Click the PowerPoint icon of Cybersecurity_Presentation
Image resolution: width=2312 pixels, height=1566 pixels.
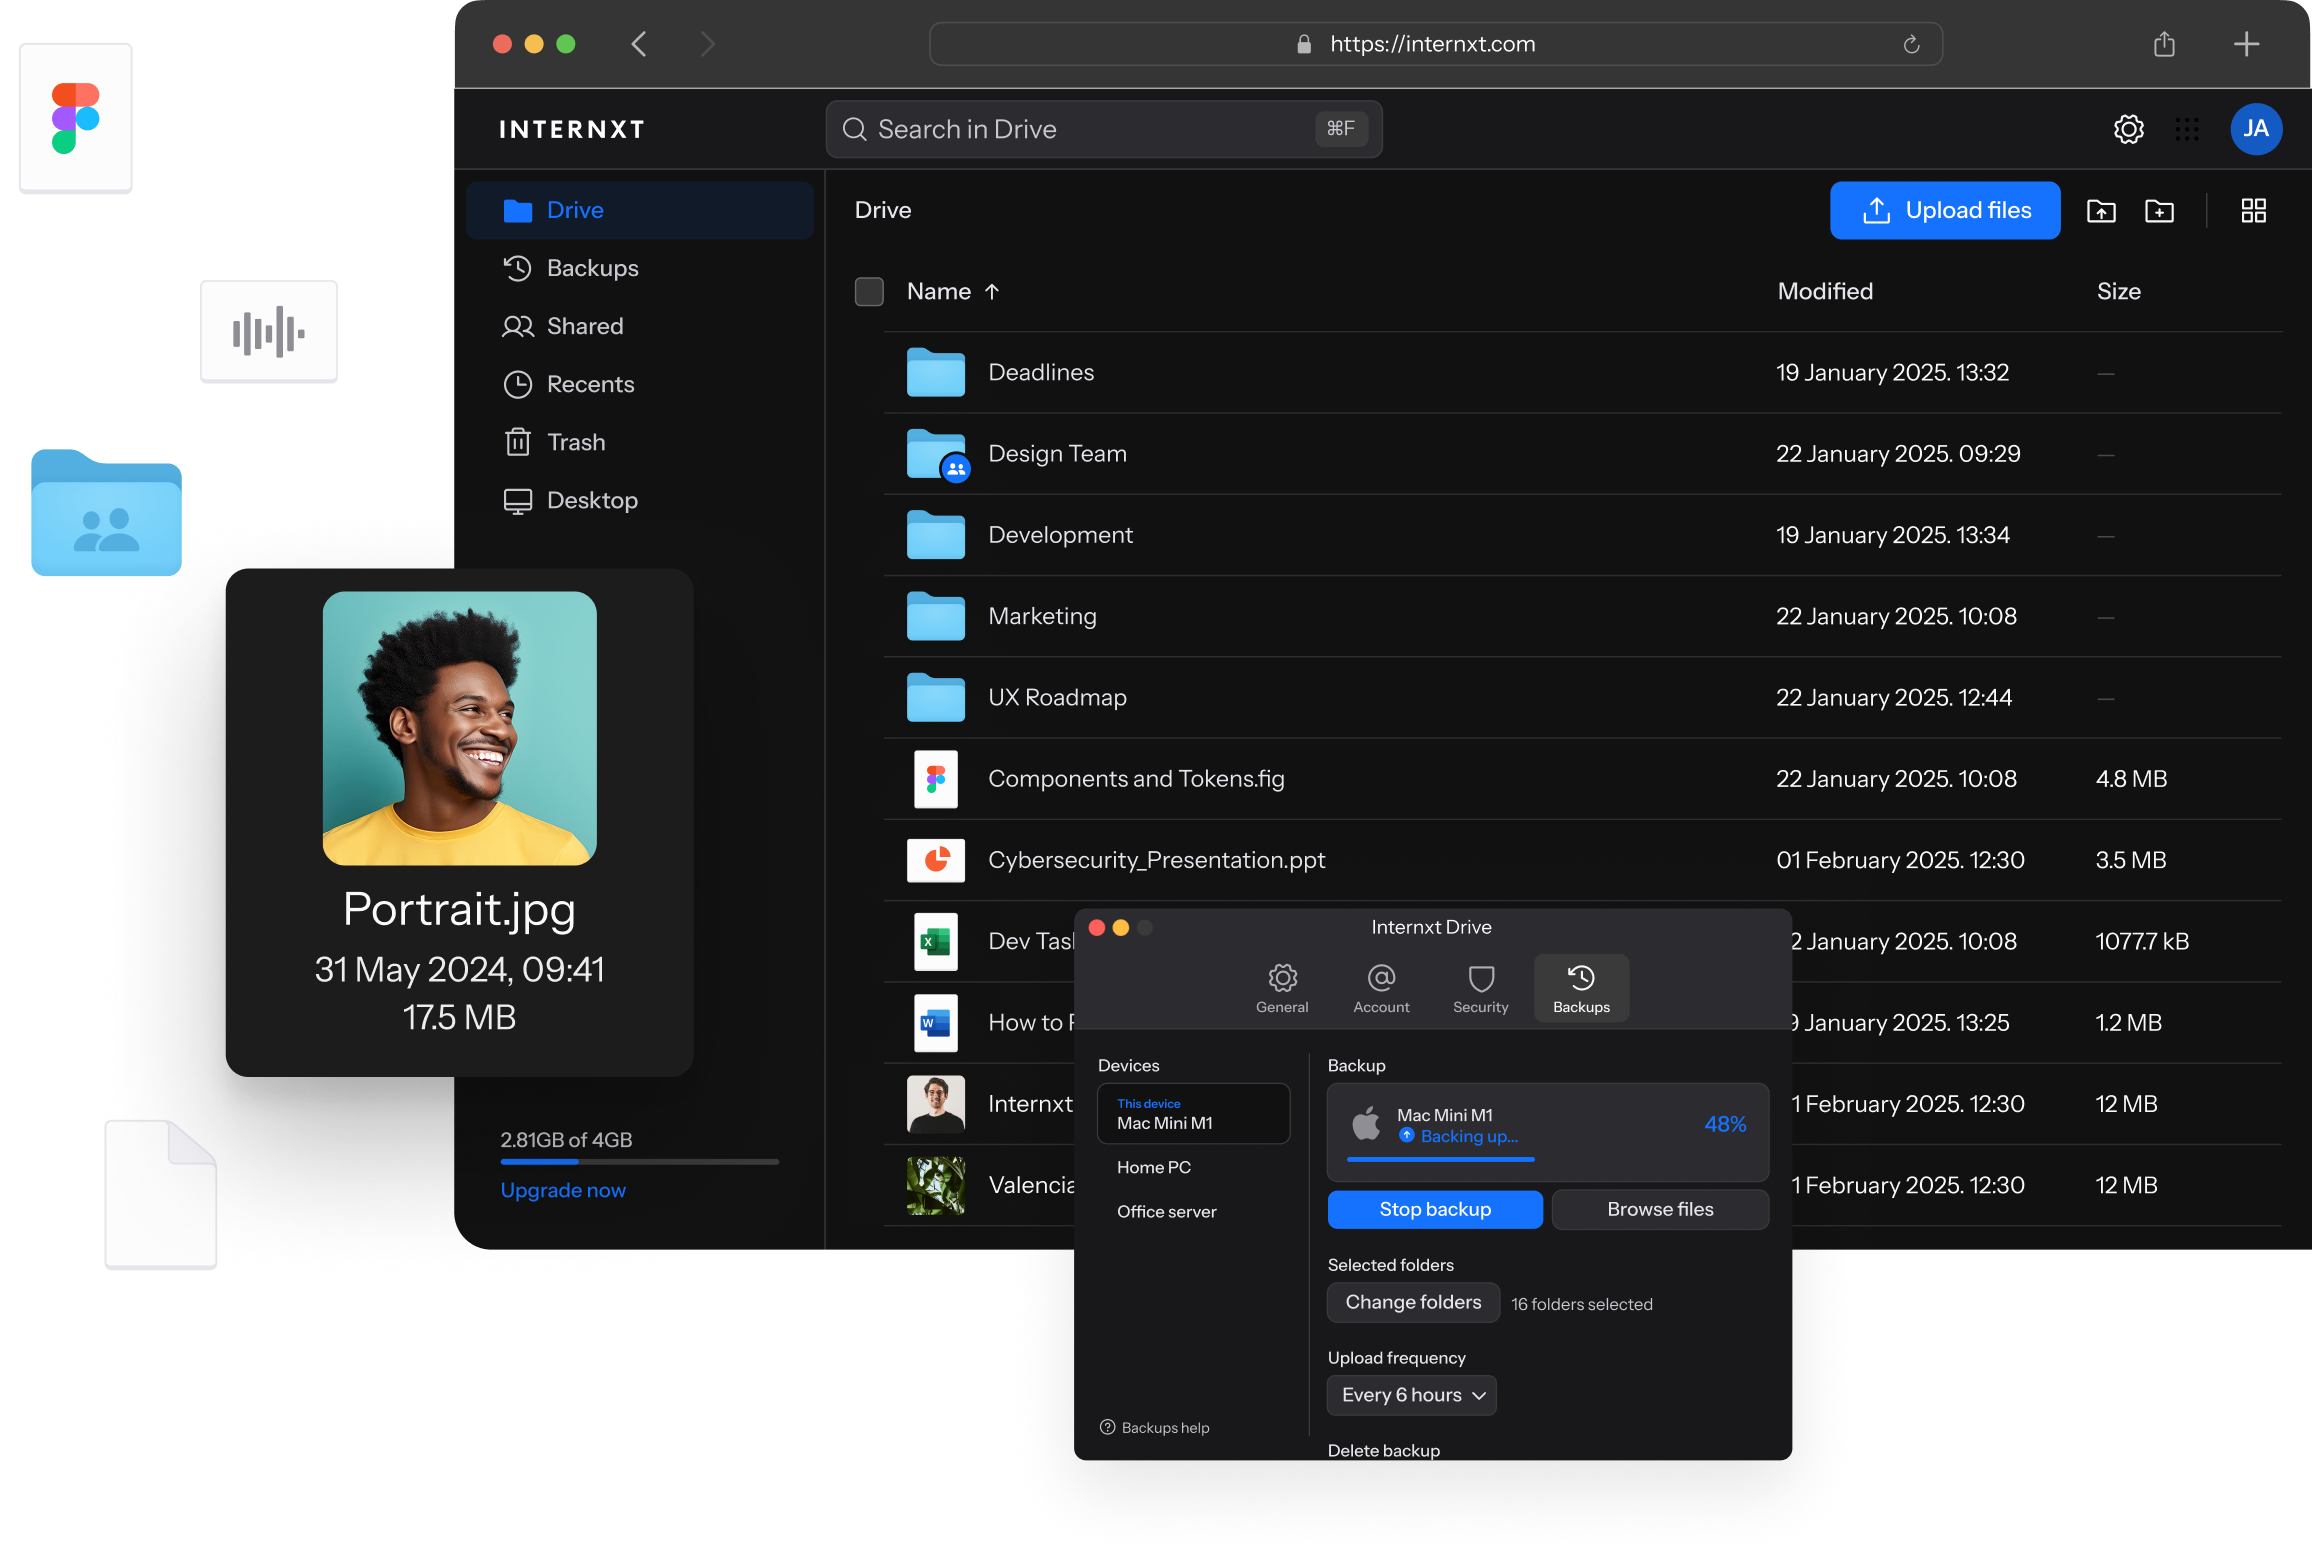pyautogui.click(x=935, y=860)
